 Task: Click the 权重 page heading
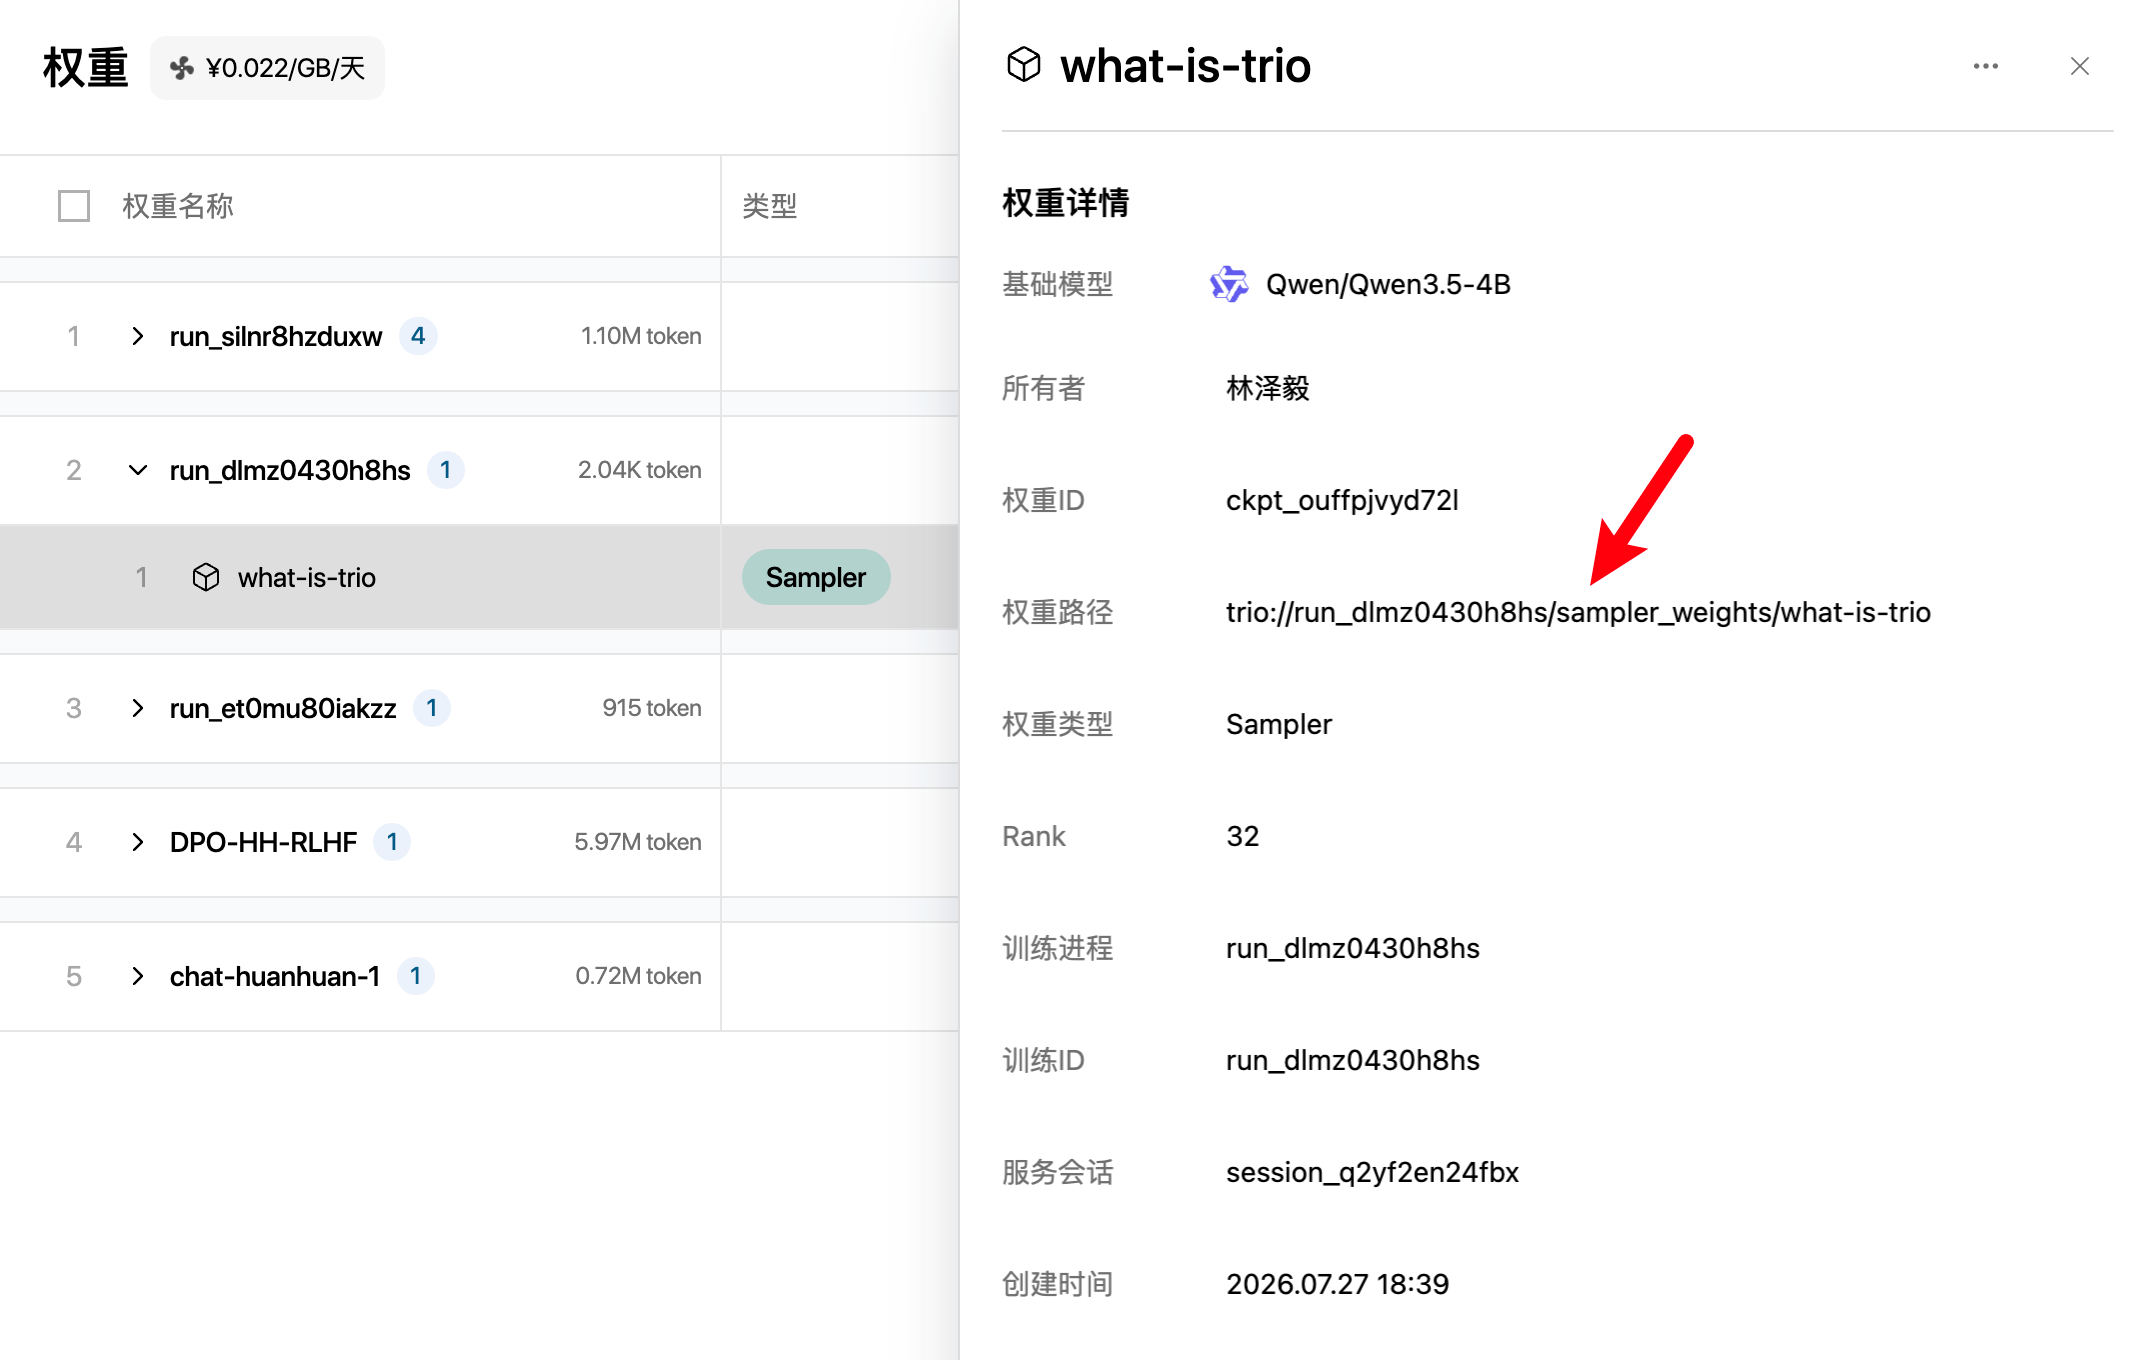click(x=86, y=68)
